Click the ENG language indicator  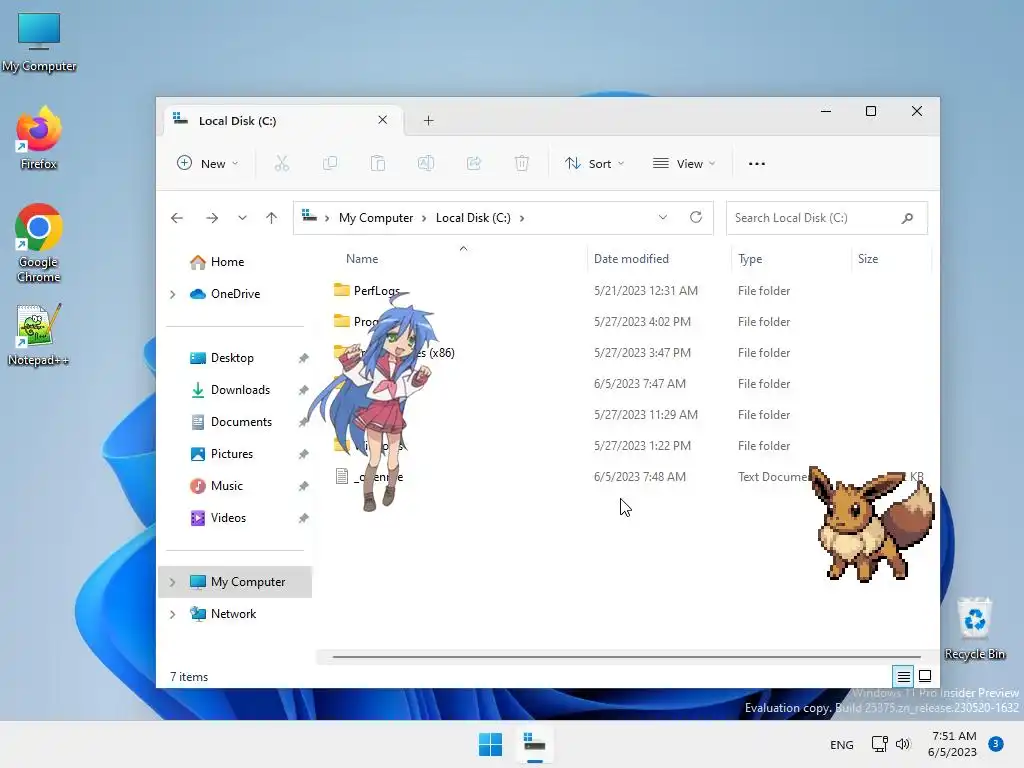pos(842,744)
